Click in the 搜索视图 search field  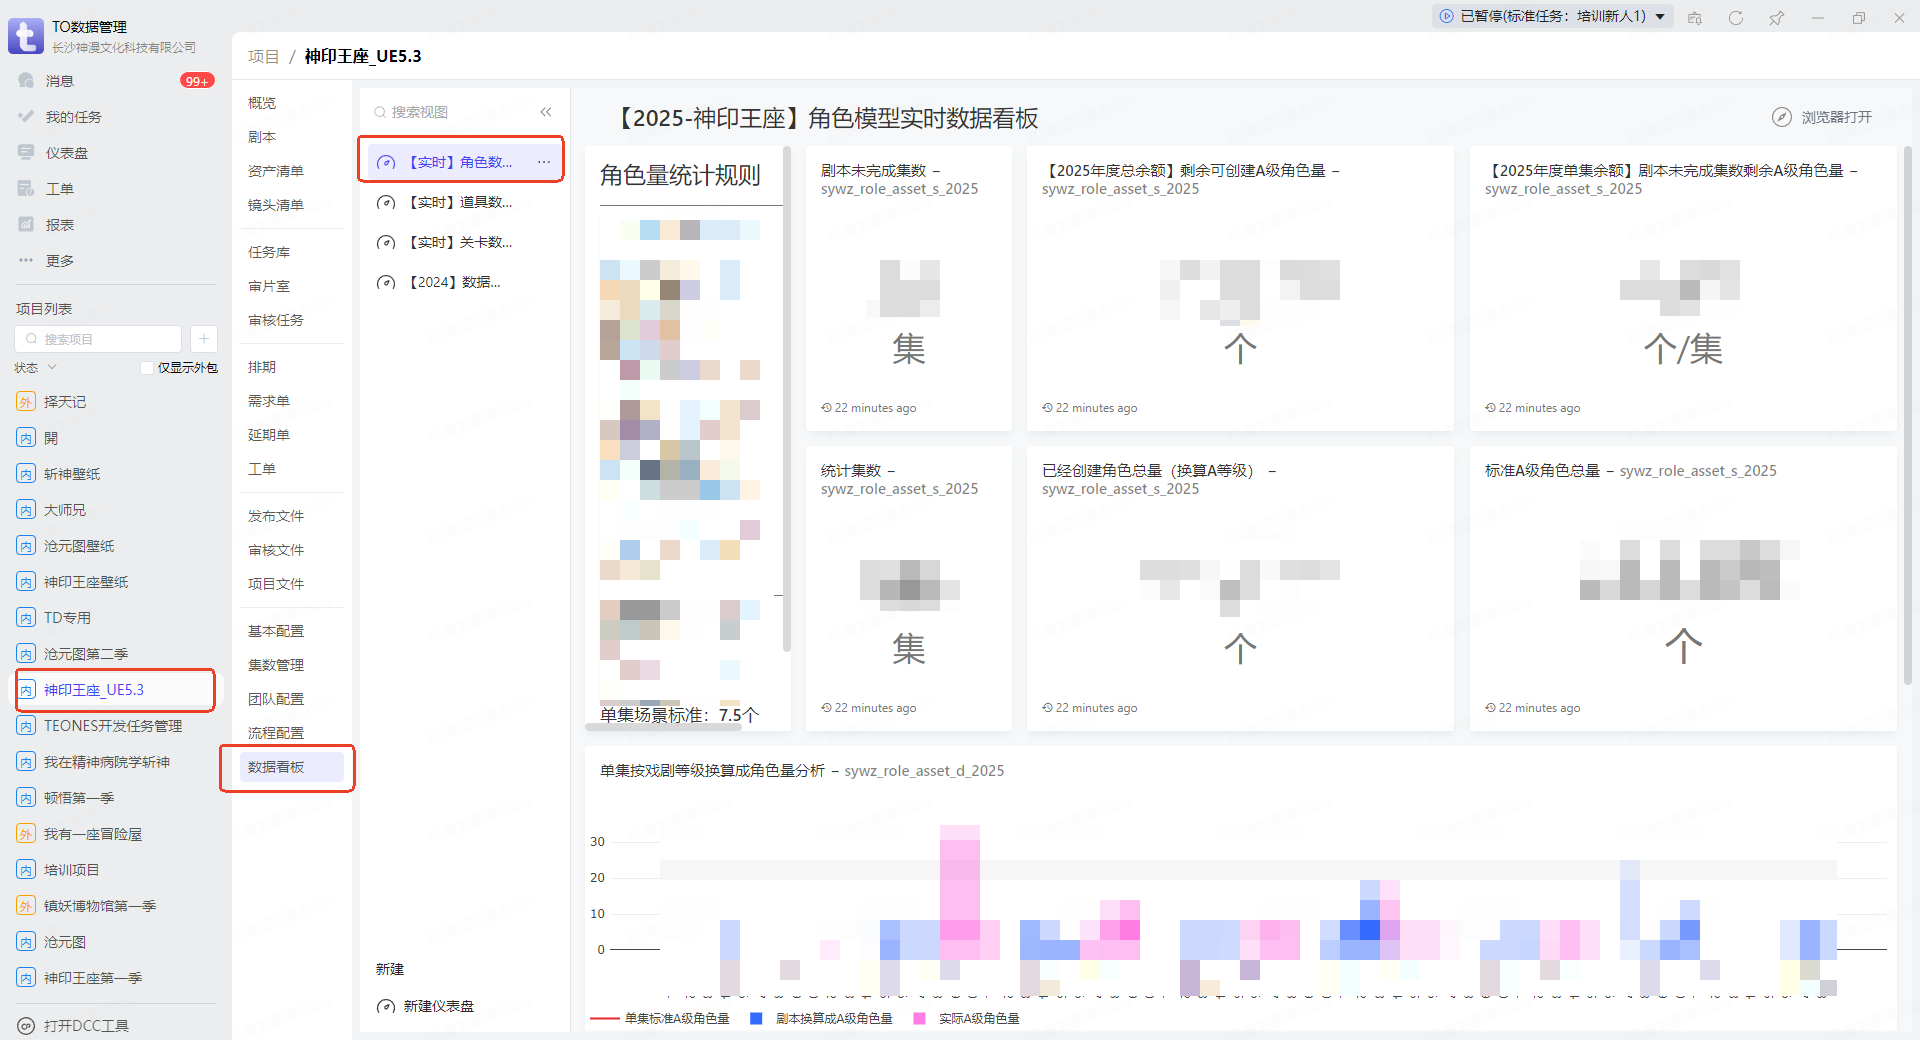pos(450,112)
